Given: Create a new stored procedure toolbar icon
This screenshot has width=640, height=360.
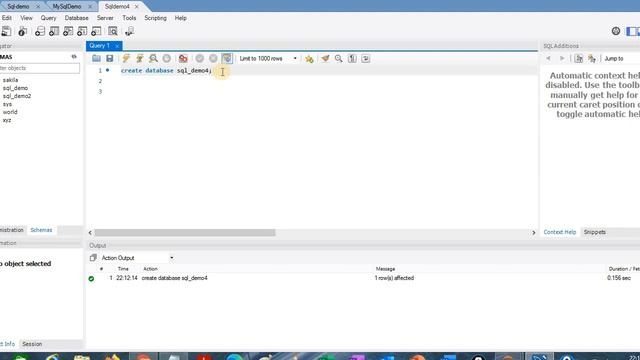Looking at the screenshot, I should click(x=82, y=31).
